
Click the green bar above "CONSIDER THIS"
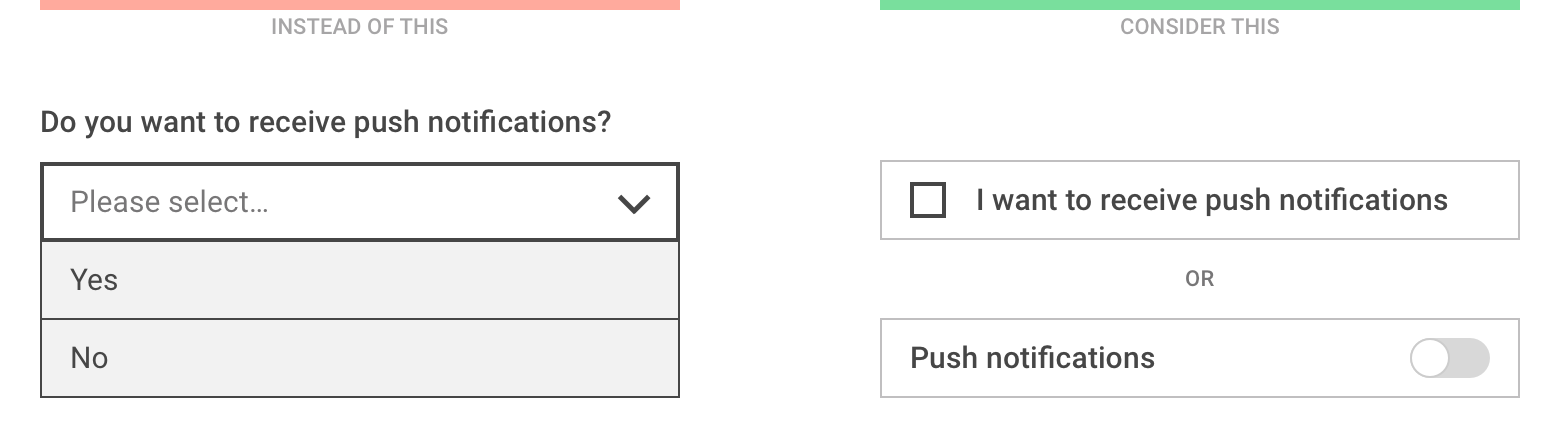click(x=1199, y=4)
